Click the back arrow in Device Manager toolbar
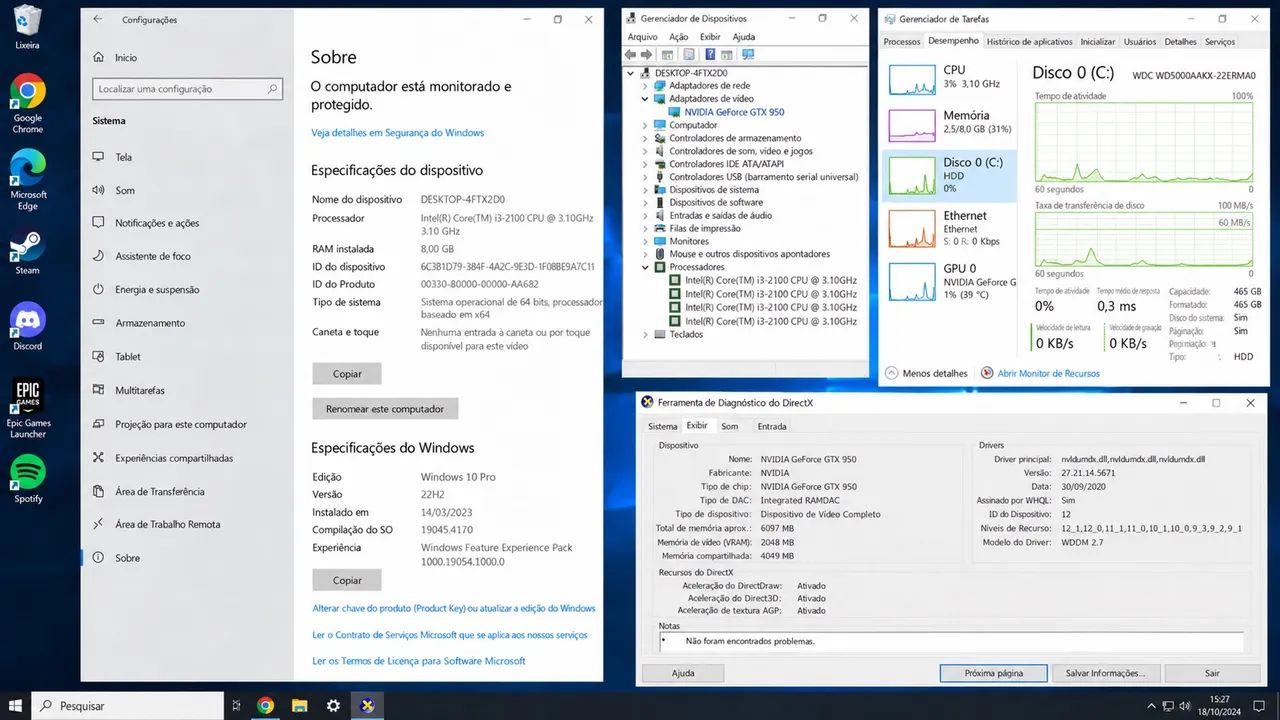1280x720 pixels. (630, 55)
